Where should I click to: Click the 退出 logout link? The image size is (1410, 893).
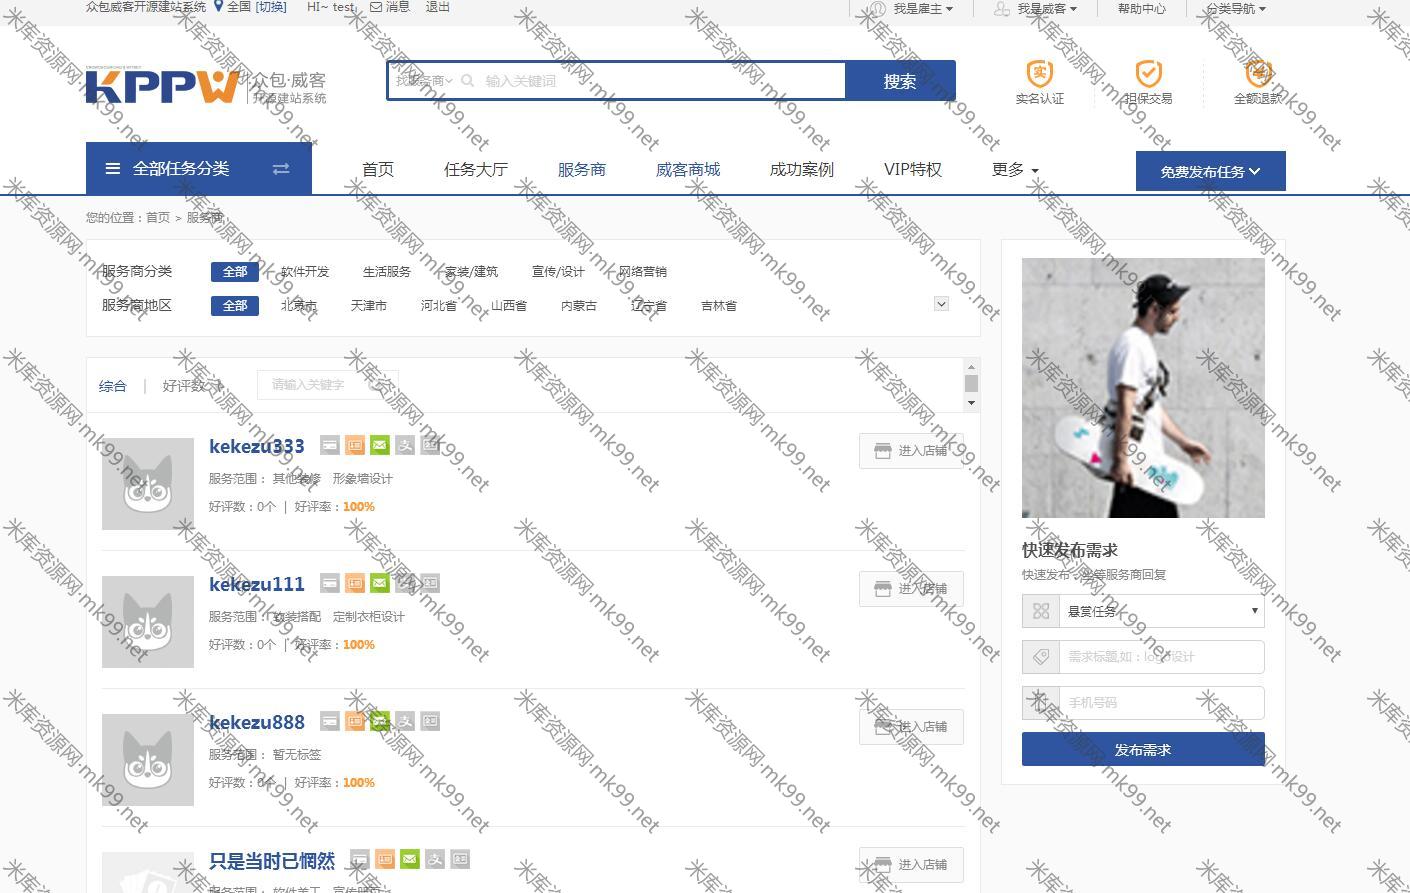tap(438, 7)
